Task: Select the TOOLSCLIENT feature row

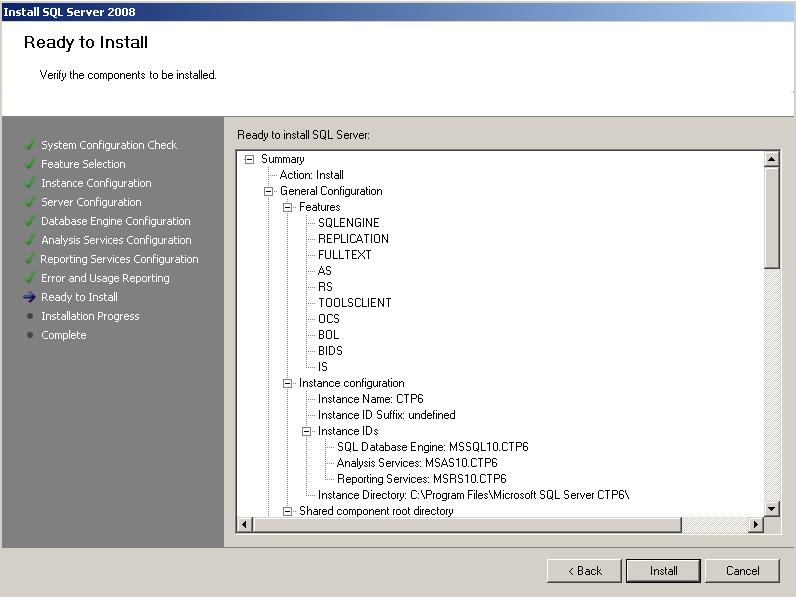Action: pyautogui.click(x=354, y=303)
